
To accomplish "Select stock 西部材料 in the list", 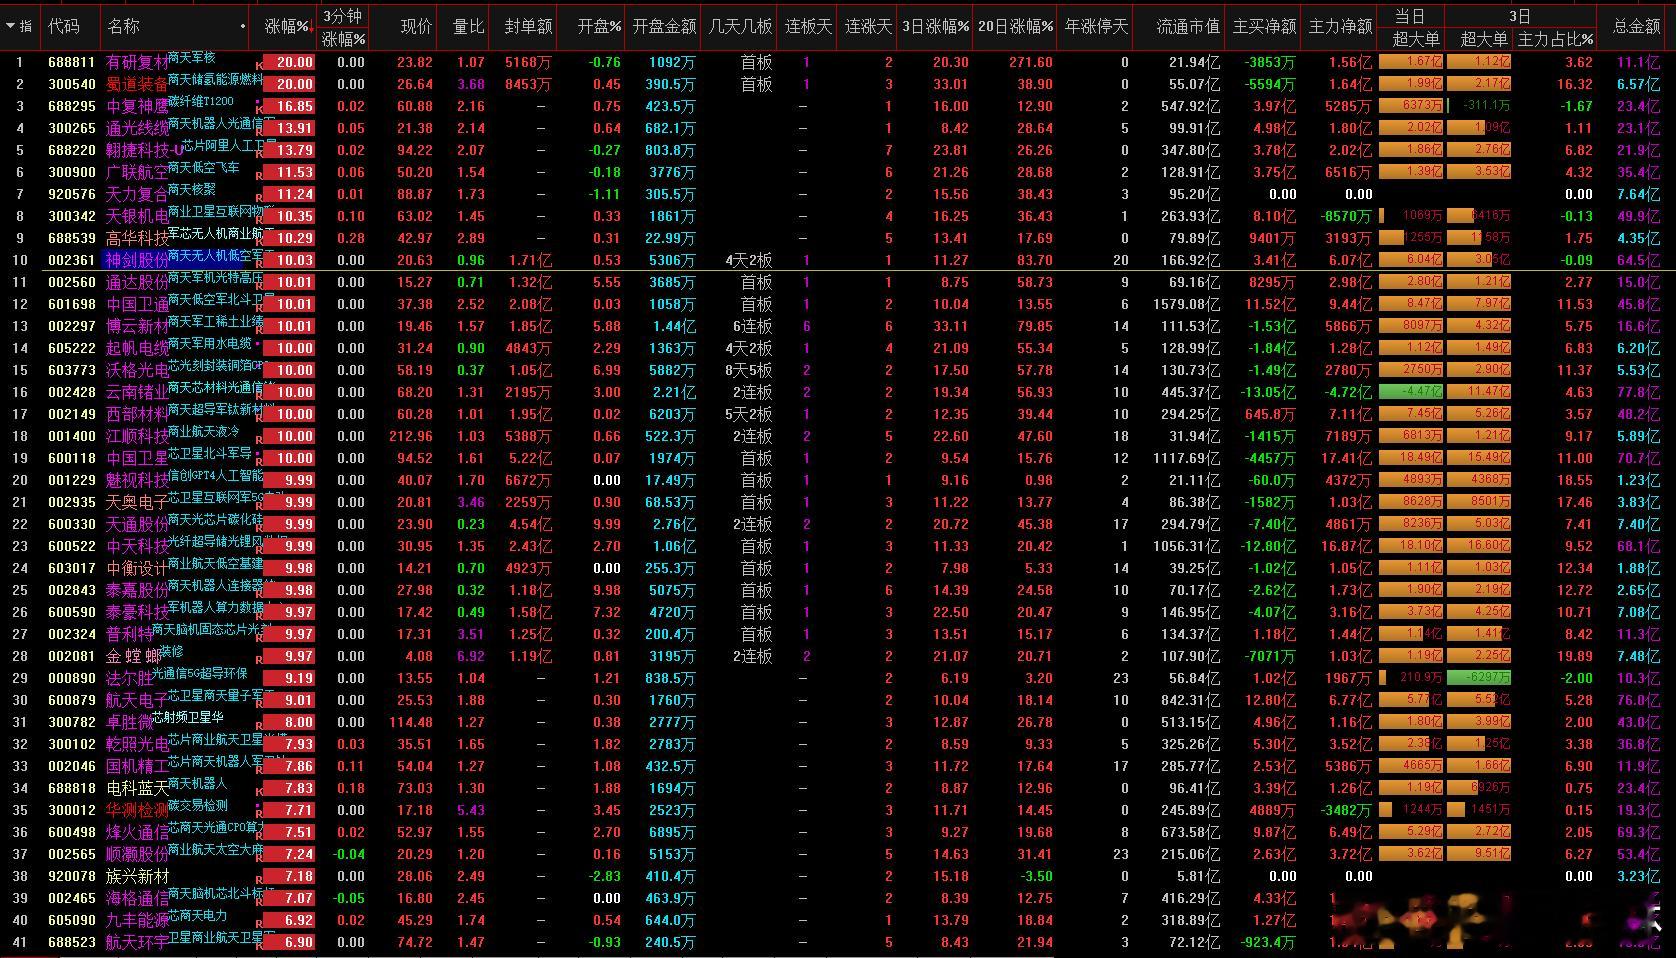I will 138,414.
